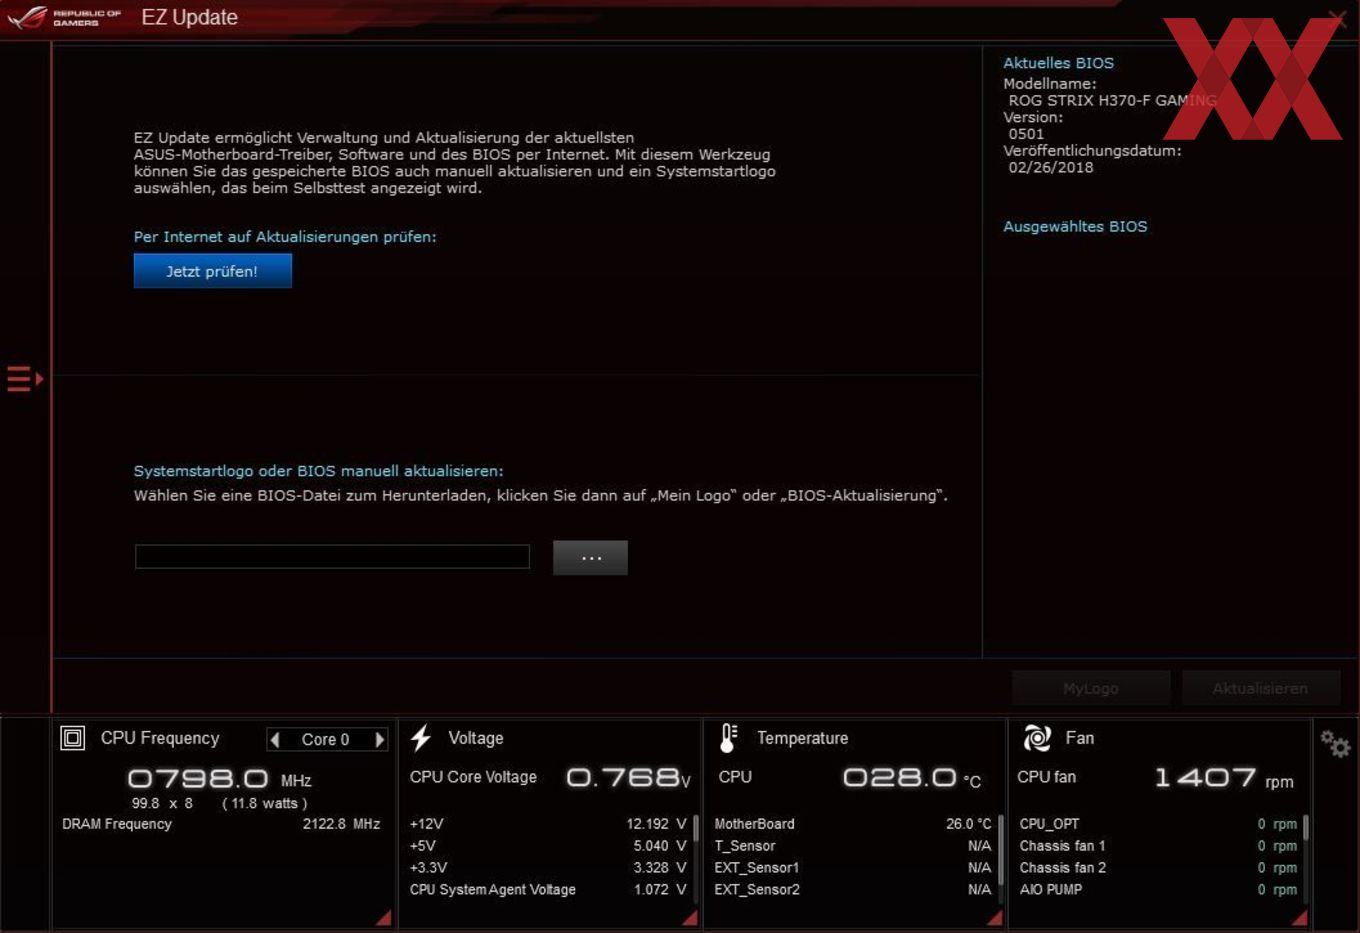Screen dimensions: 1360x933
Task: Click the EXT_Sensor2 row
Action: pyautogui.click(x=853, y=889)
